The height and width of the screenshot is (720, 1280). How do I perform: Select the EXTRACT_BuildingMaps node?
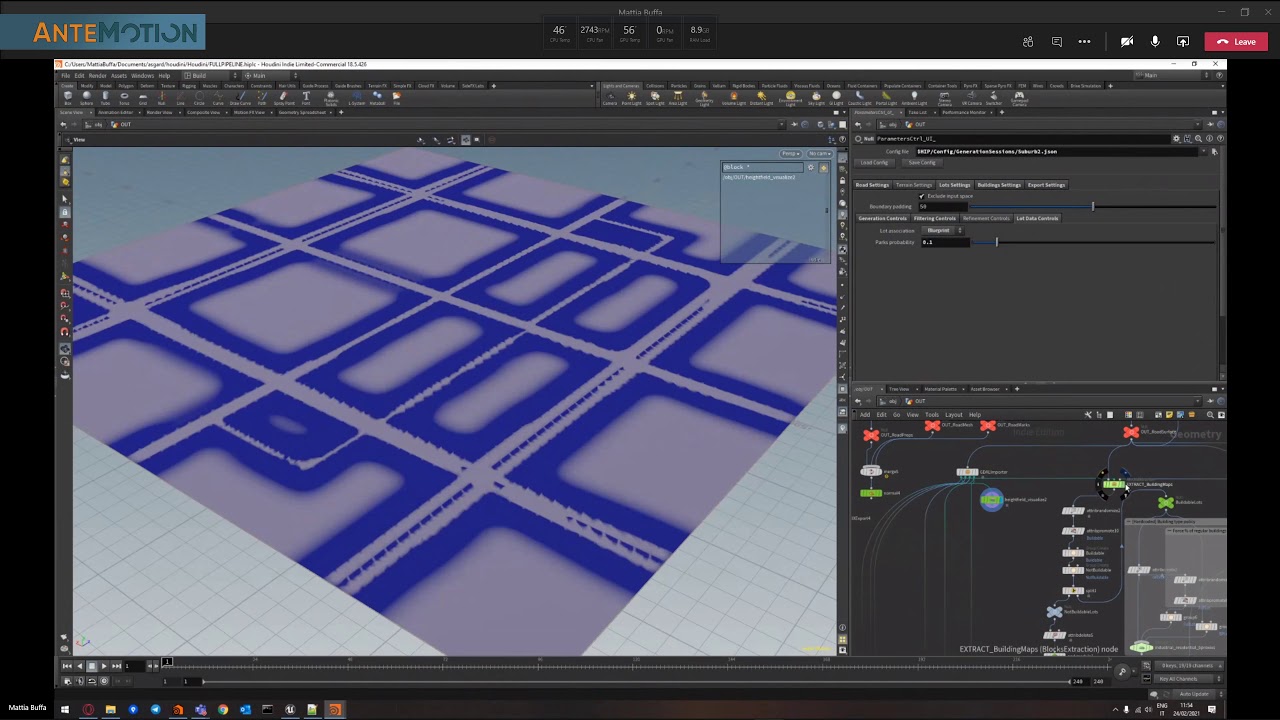1113,484
